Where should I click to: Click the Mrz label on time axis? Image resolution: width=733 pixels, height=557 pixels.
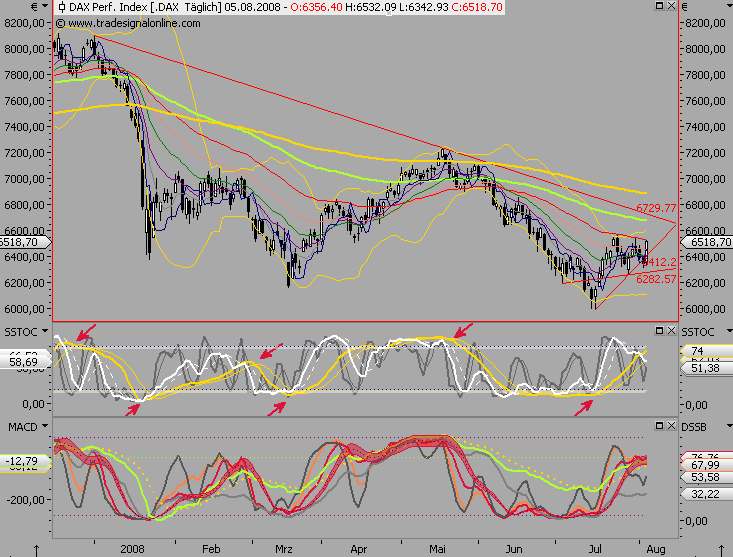[x=284, y=549]
